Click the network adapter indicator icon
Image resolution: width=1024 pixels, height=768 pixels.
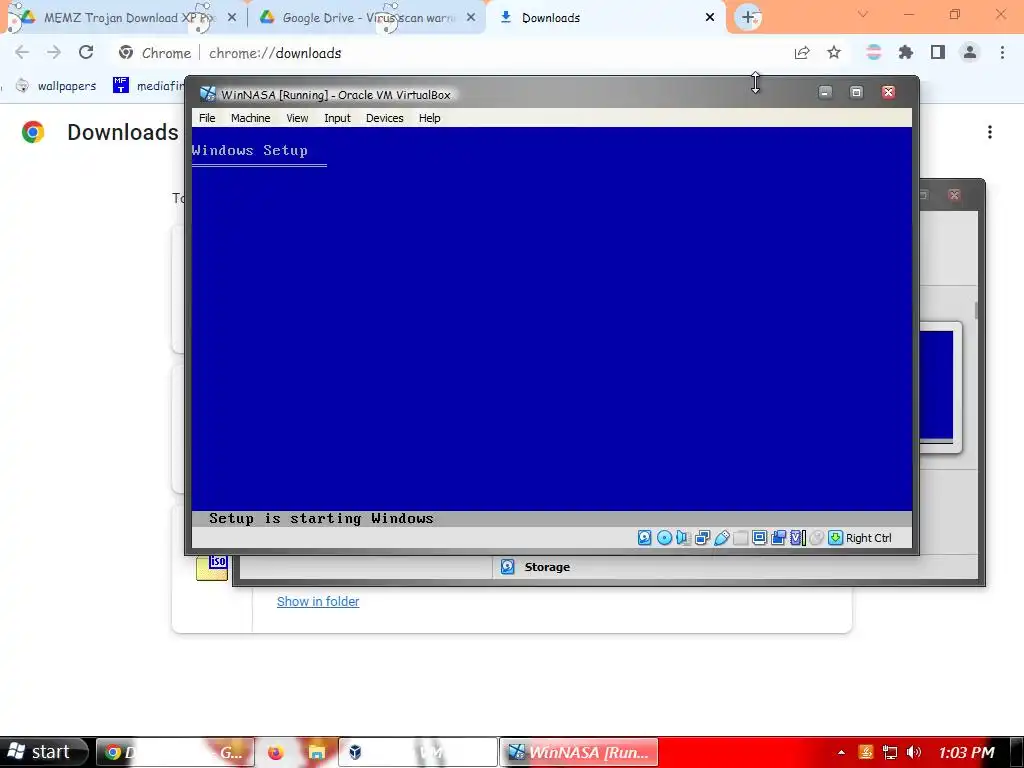click(702, 537)
